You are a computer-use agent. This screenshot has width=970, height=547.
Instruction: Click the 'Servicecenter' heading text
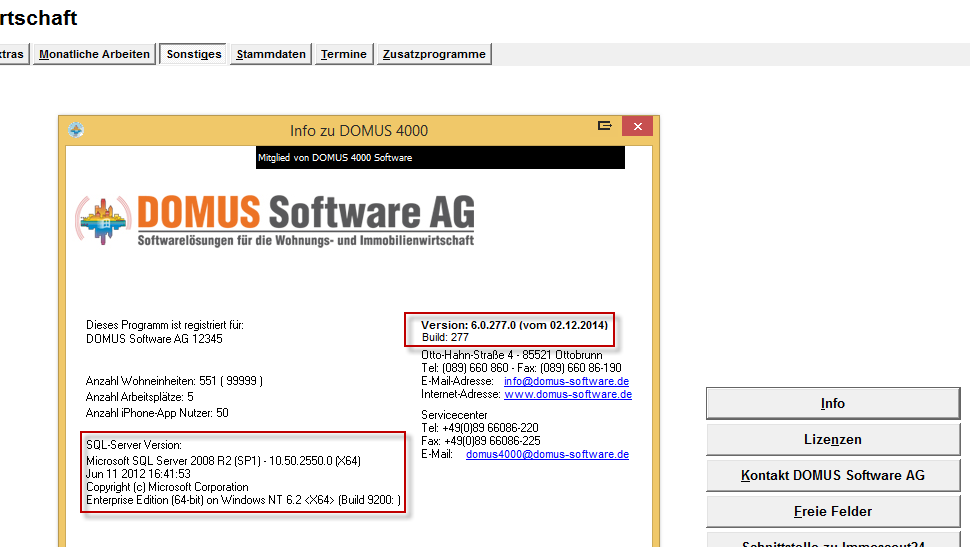click(x=454, y=415)
